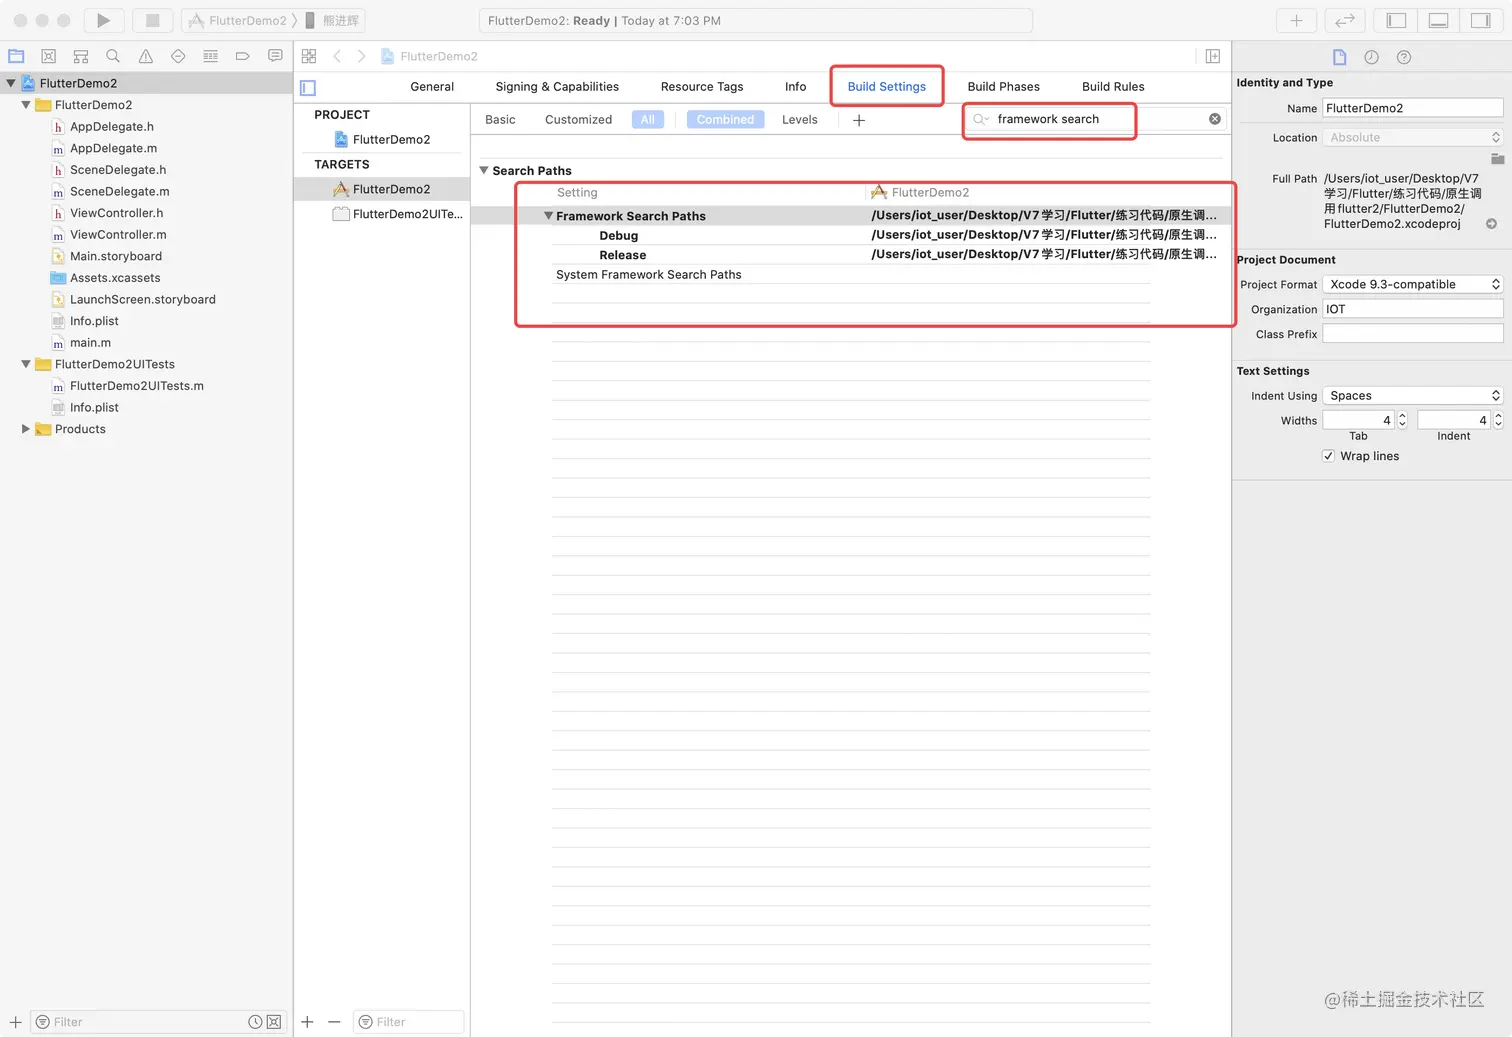Collapse the FlutterDemo2 source group
Screen dimensions: 1512x1037
[x=26, y=105]
